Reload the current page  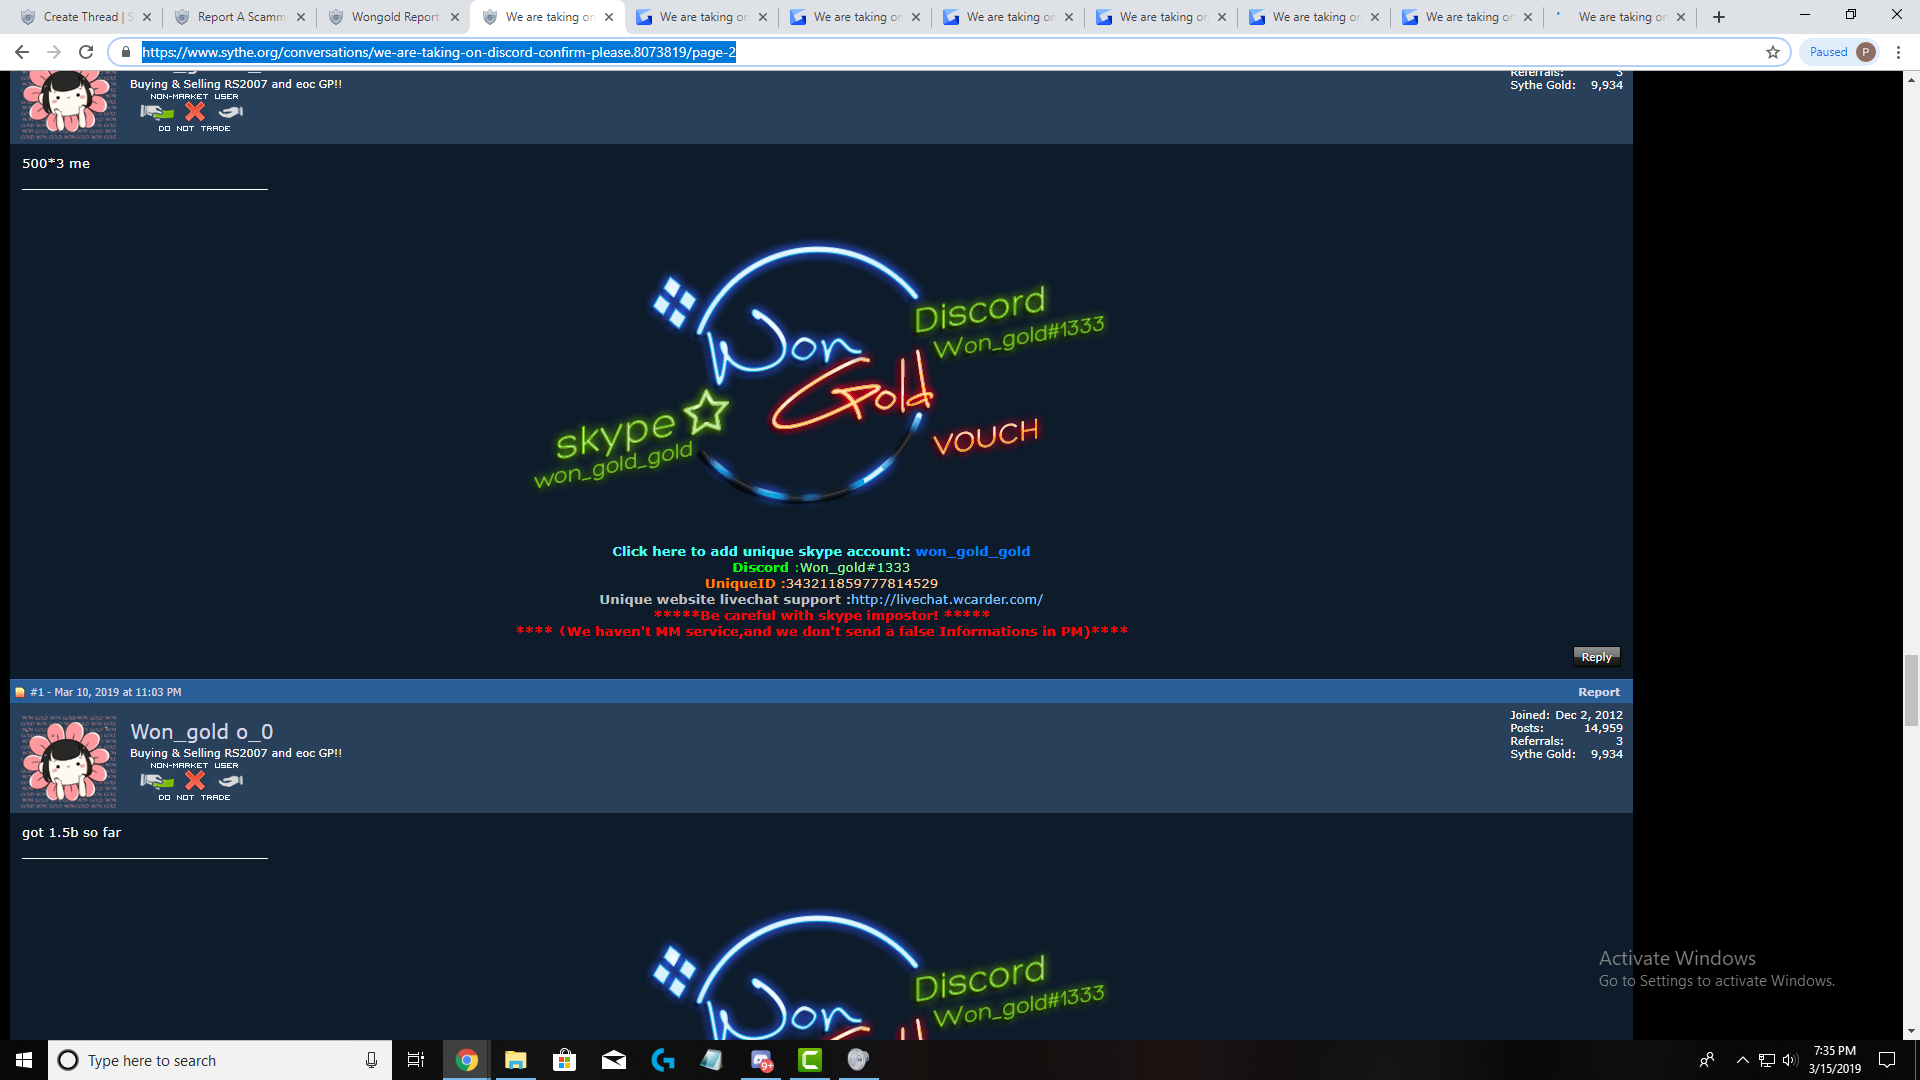(86, 52)
